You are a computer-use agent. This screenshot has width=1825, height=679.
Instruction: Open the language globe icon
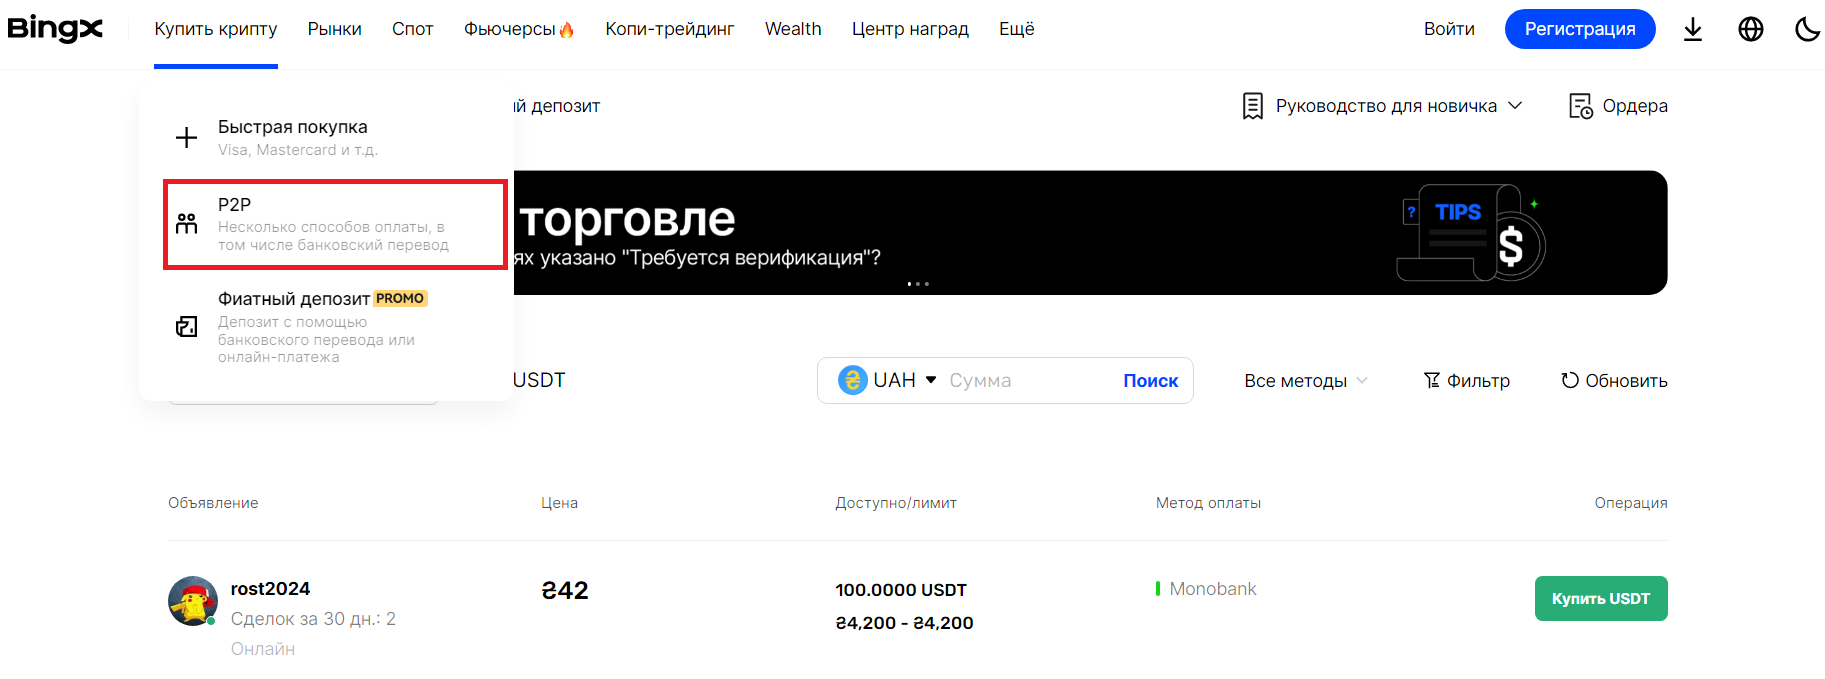1750,29
